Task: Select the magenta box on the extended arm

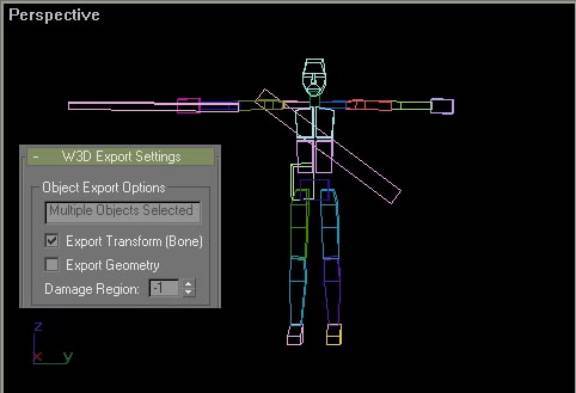Action: 189,106
